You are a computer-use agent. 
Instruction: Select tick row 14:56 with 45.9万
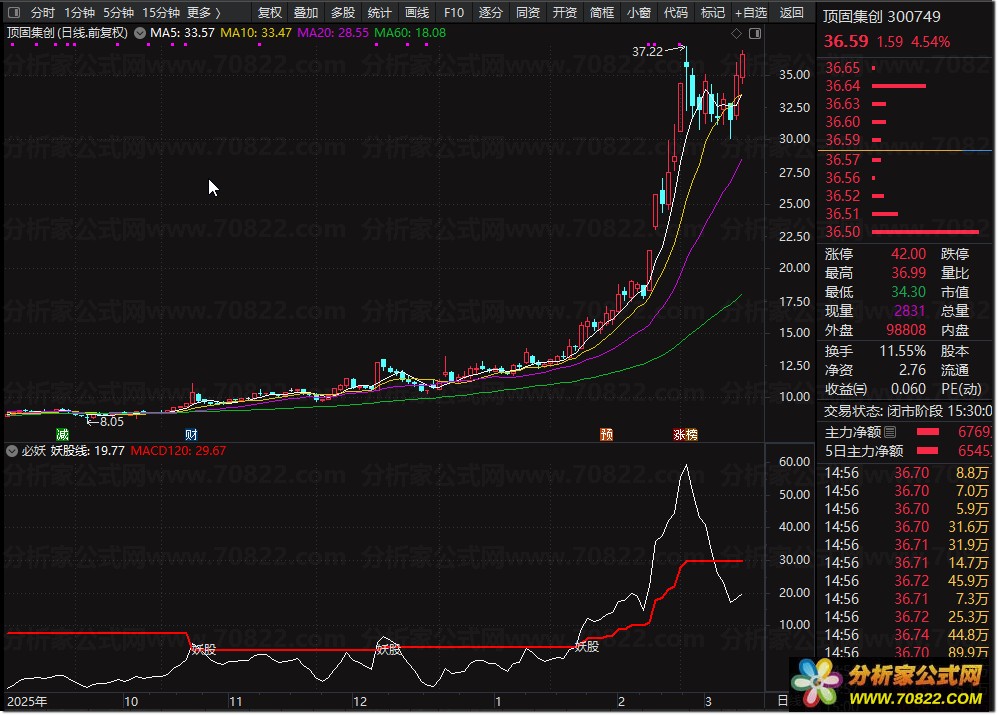[x=907, y=581]
